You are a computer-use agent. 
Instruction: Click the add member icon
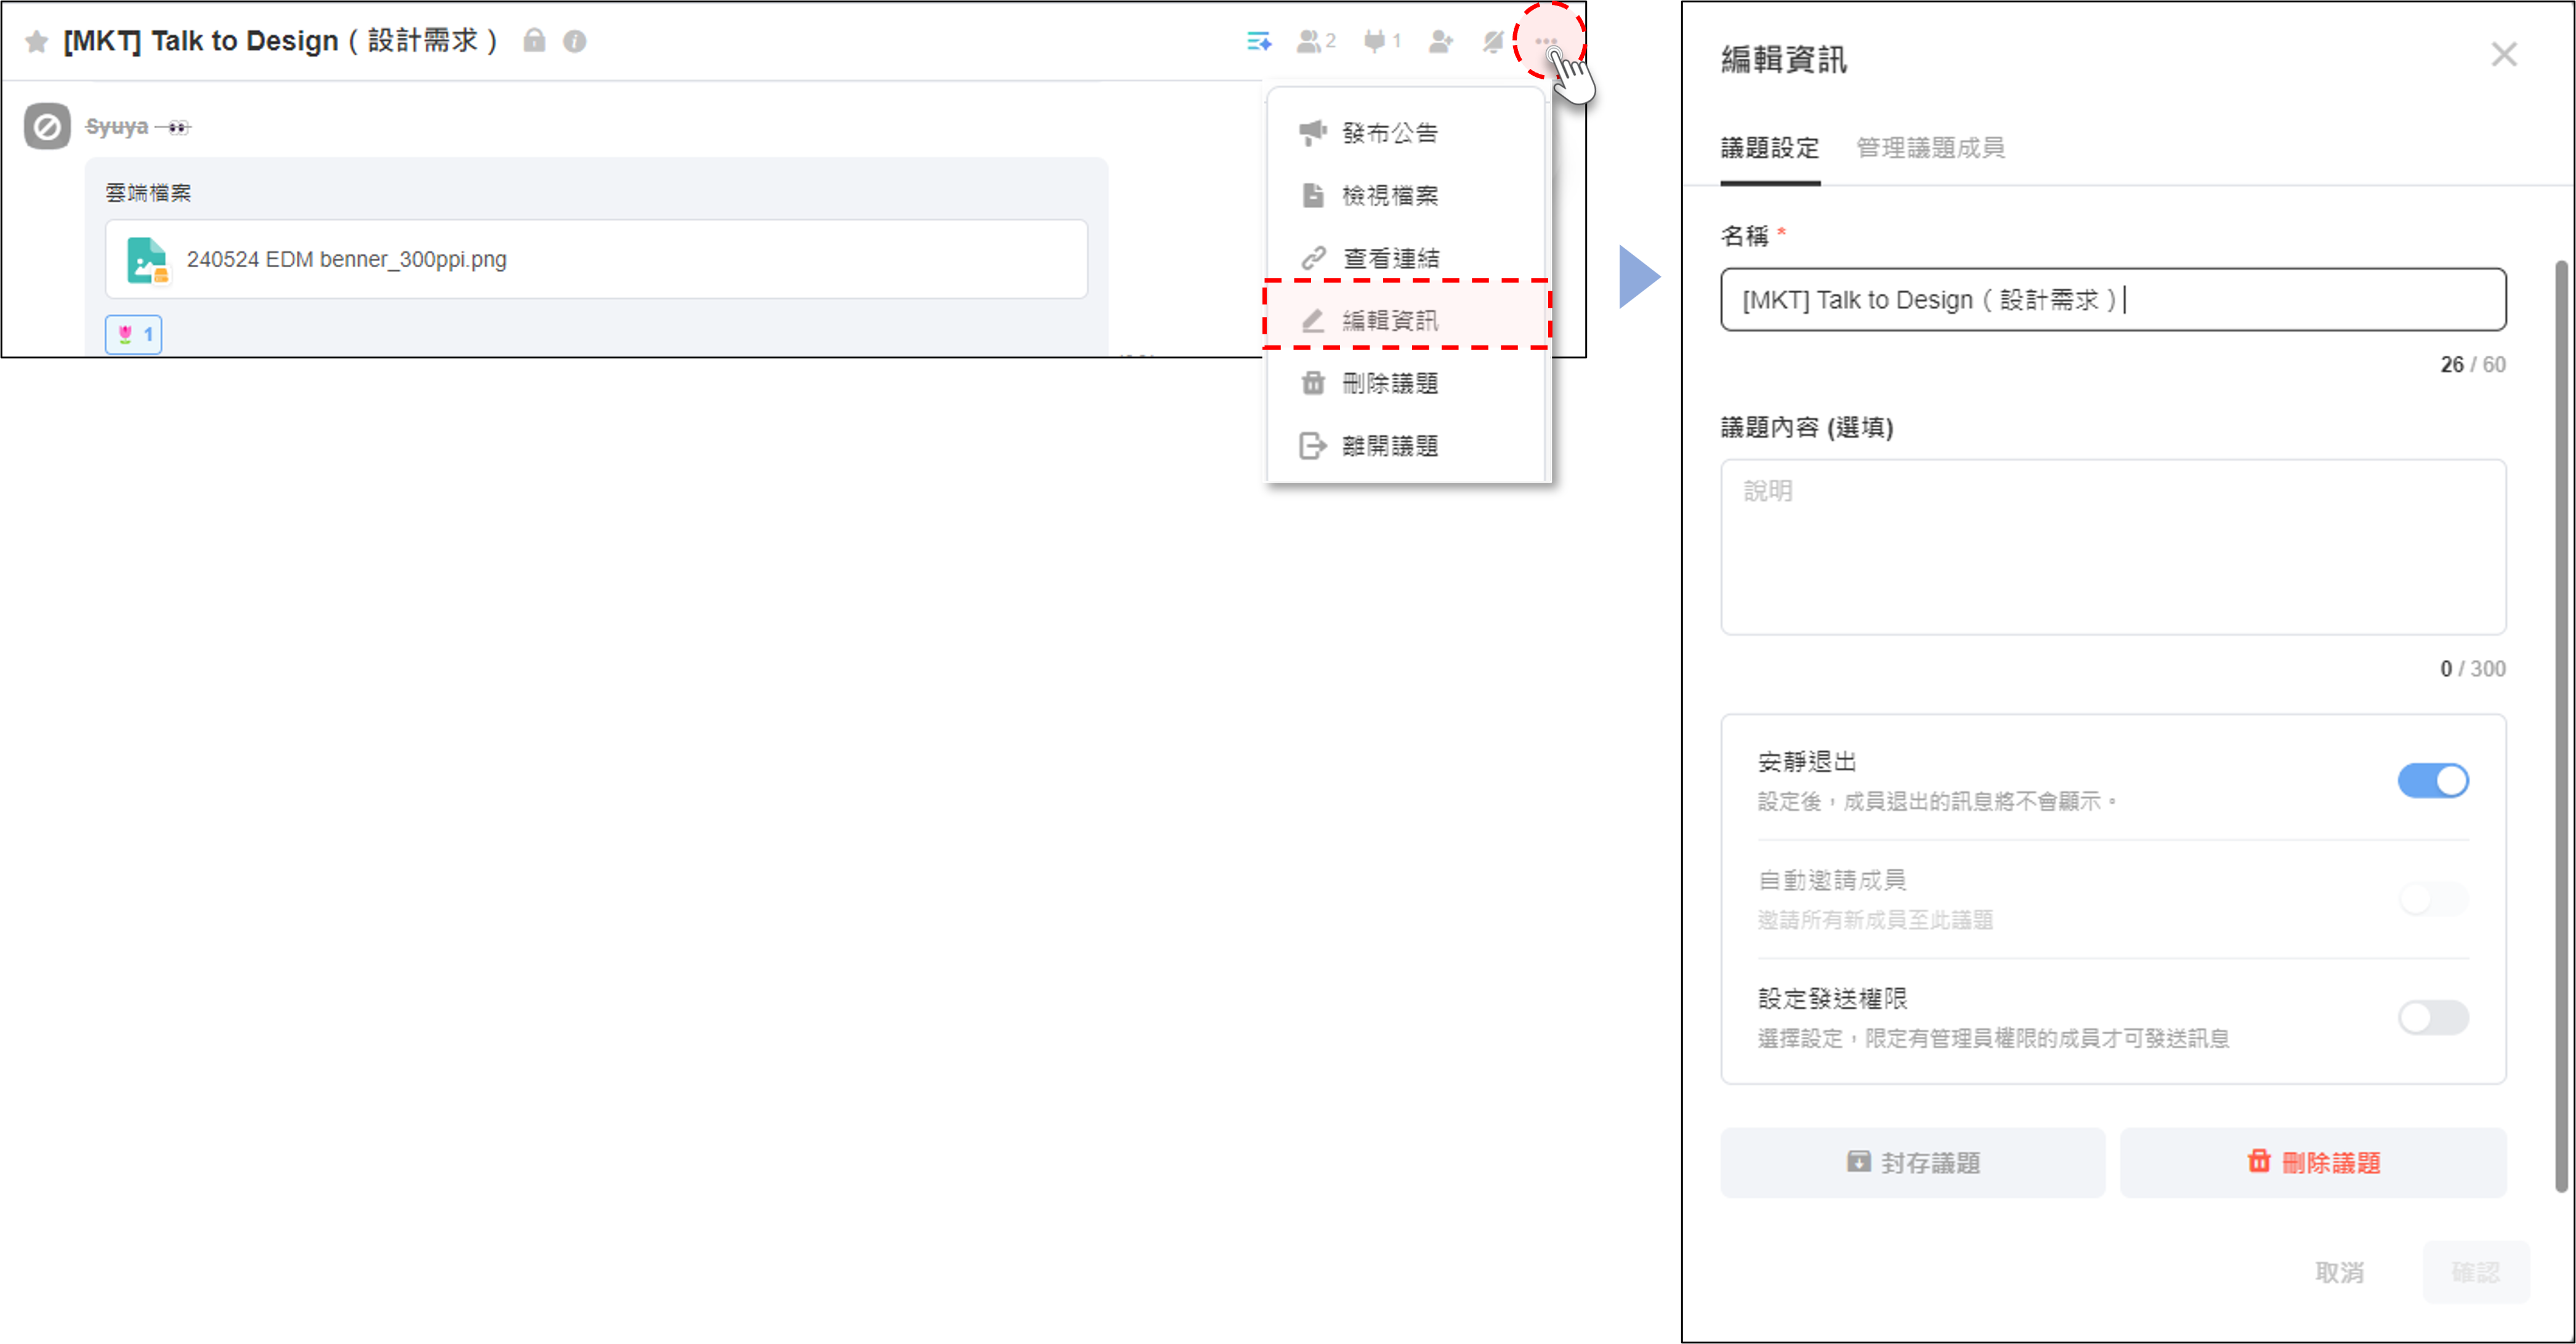(1440, 41)
